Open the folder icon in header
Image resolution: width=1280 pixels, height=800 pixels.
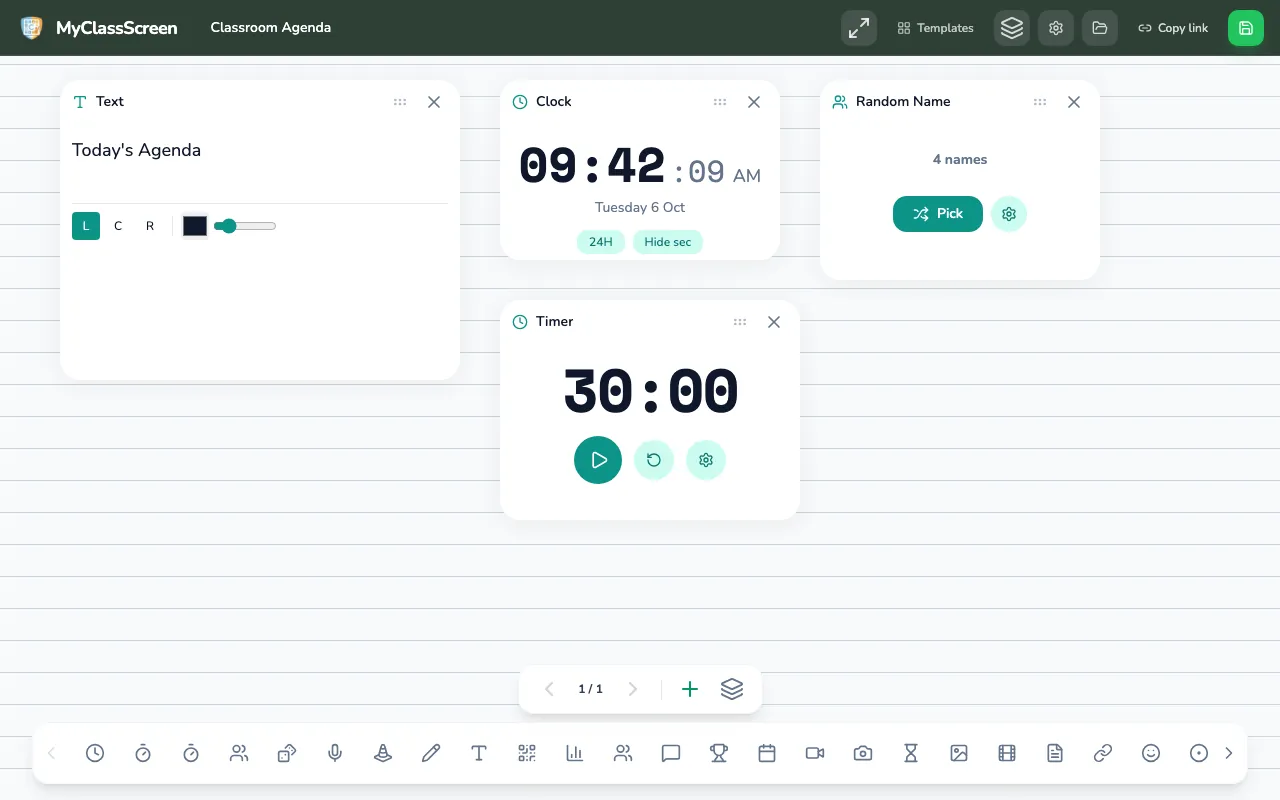[1100, 28]
